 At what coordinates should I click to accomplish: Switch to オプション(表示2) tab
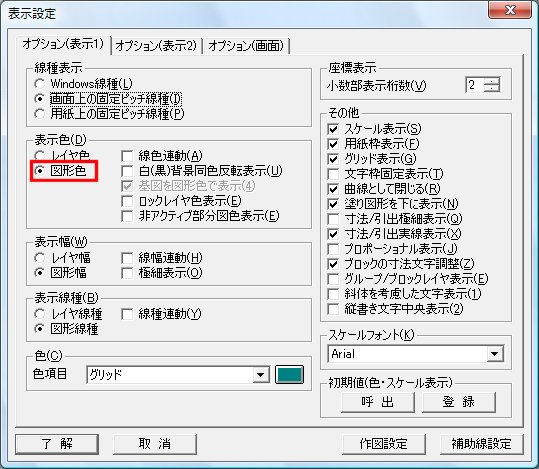[156, 45]
